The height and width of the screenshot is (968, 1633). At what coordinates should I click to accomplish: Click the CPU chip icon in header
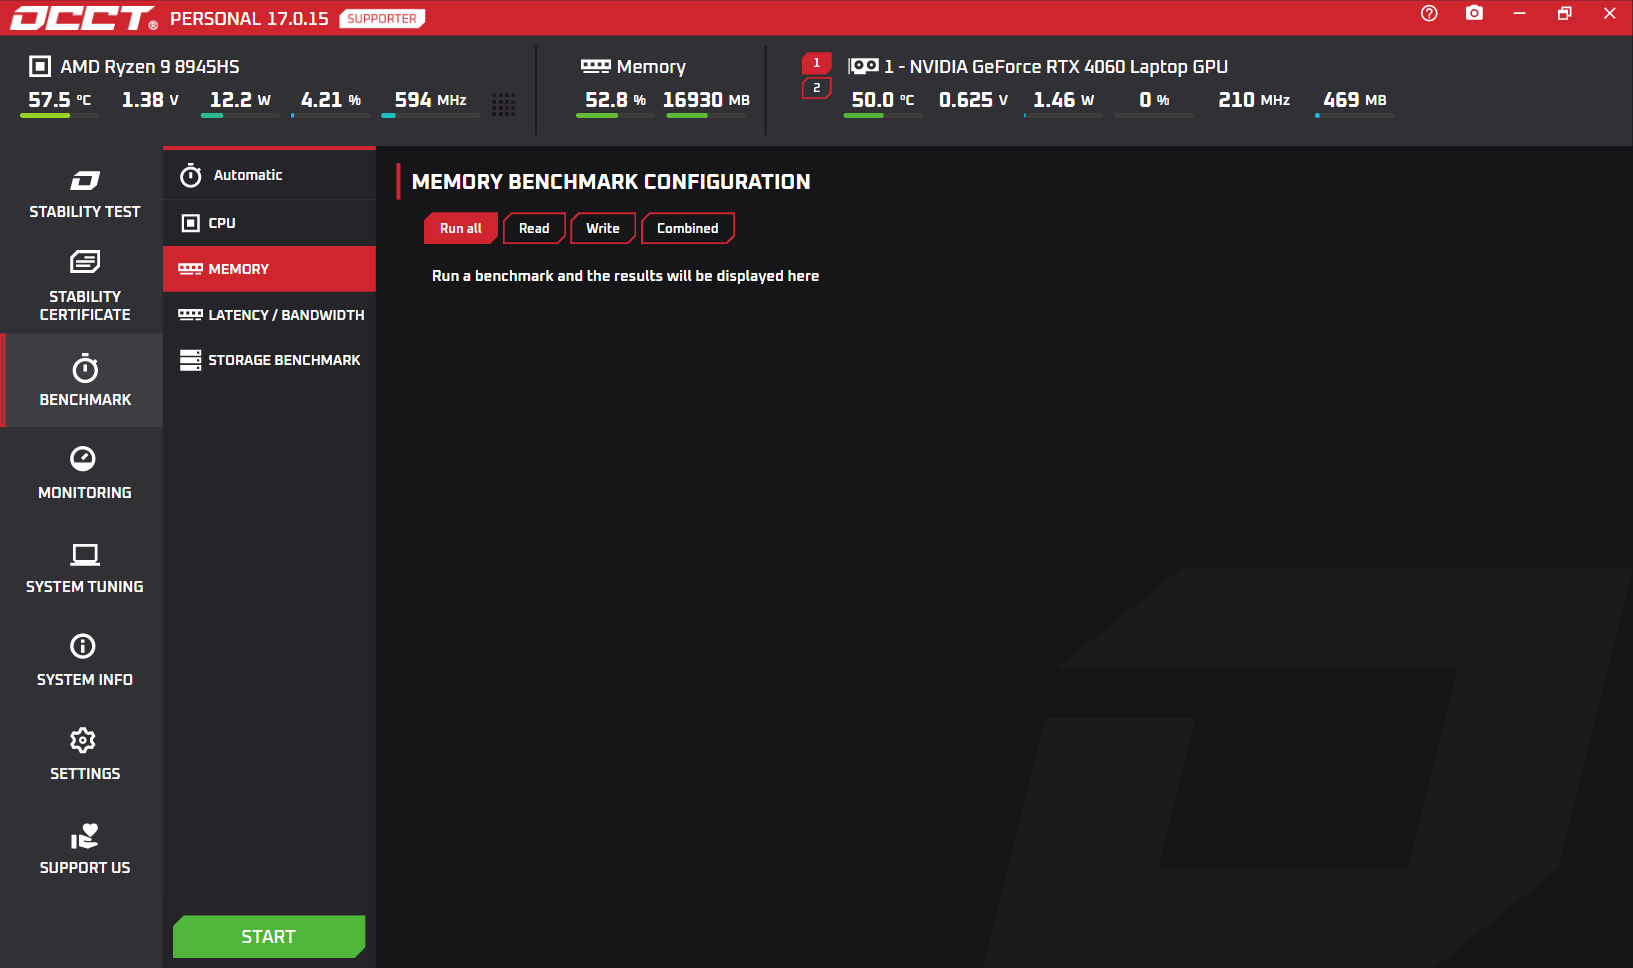click(40, 66)
